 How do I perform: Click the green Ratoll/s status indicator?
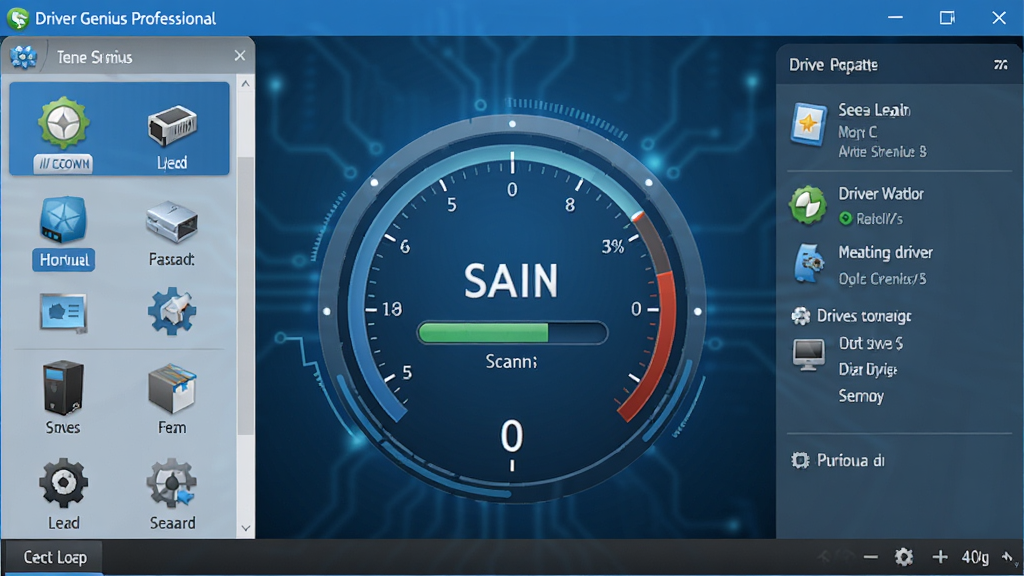point(846,219)
